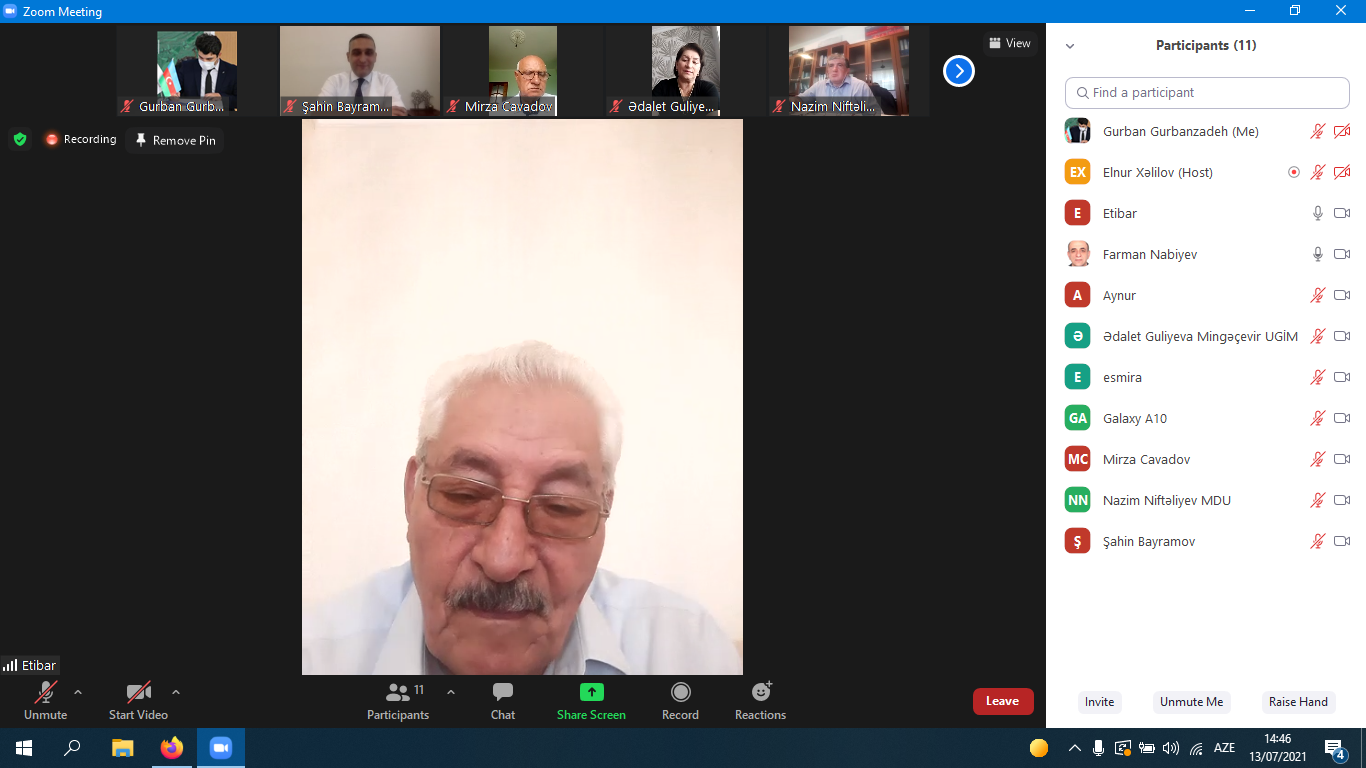Open File Explorer from the taskbar
The height and width of the screenshot is (768, 1366).
point(122,748)
